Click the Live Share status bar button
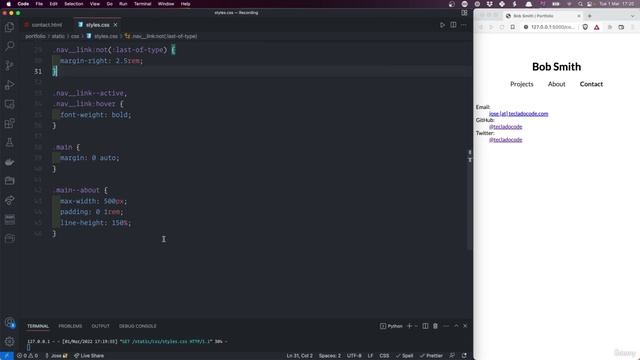 pyautogui.click(x=89, y=356)
